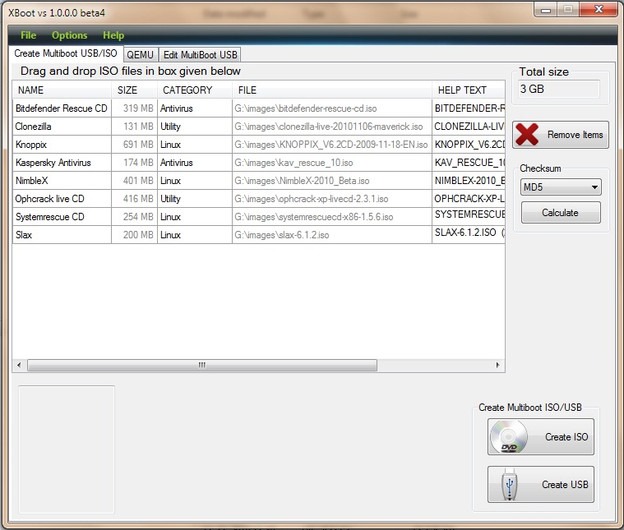
Task: Open the File menu
Action: coord(28,35)
